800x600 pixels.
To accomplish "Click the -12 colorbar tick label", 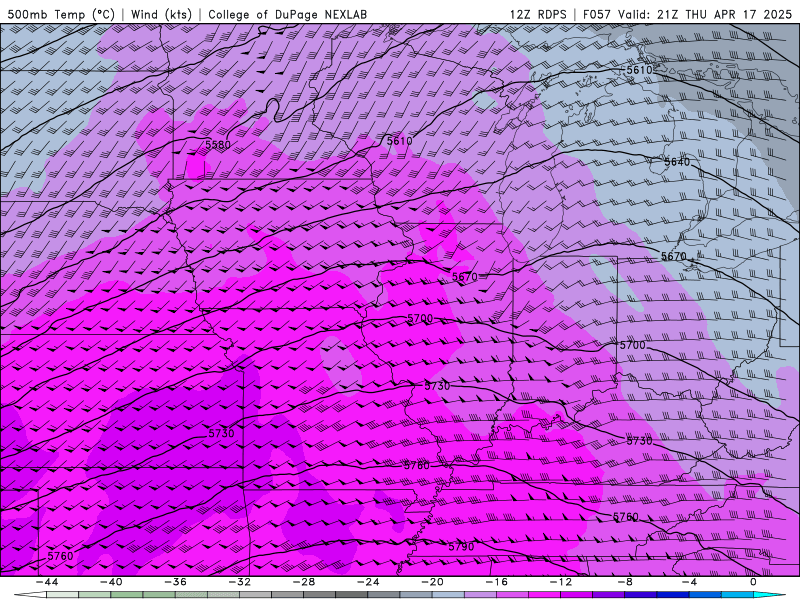I will [561, 582].
